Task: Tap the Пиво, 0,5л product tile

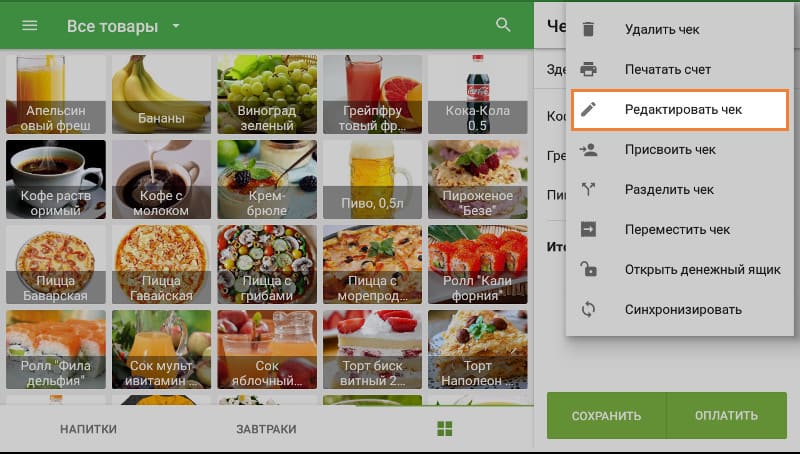Action: point(372,180)
